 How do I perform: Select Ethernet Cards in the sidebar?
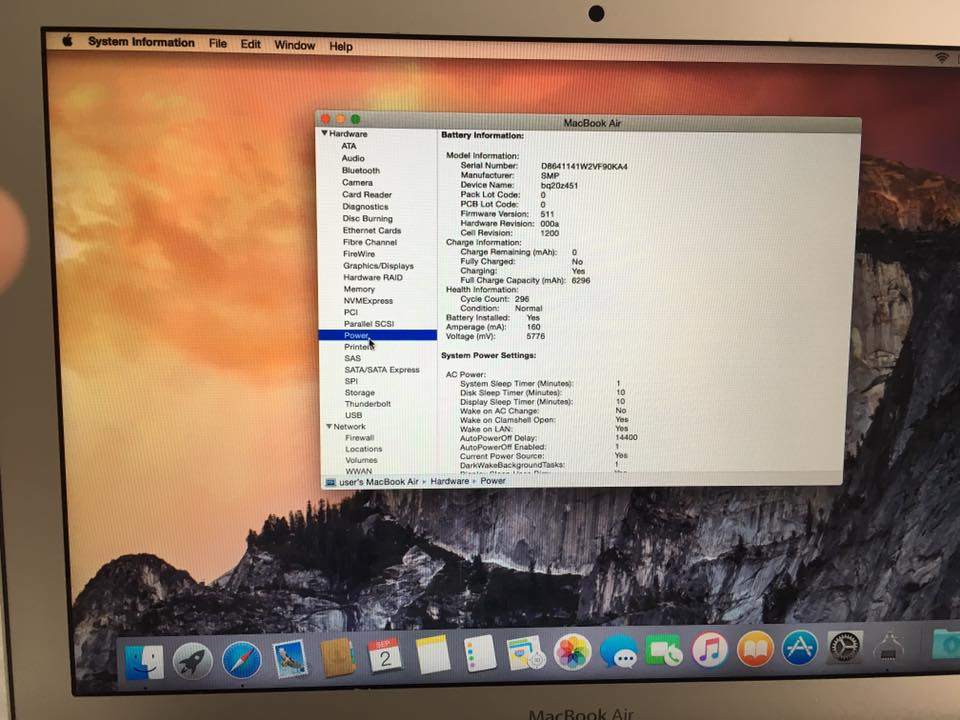click(372, 230)
